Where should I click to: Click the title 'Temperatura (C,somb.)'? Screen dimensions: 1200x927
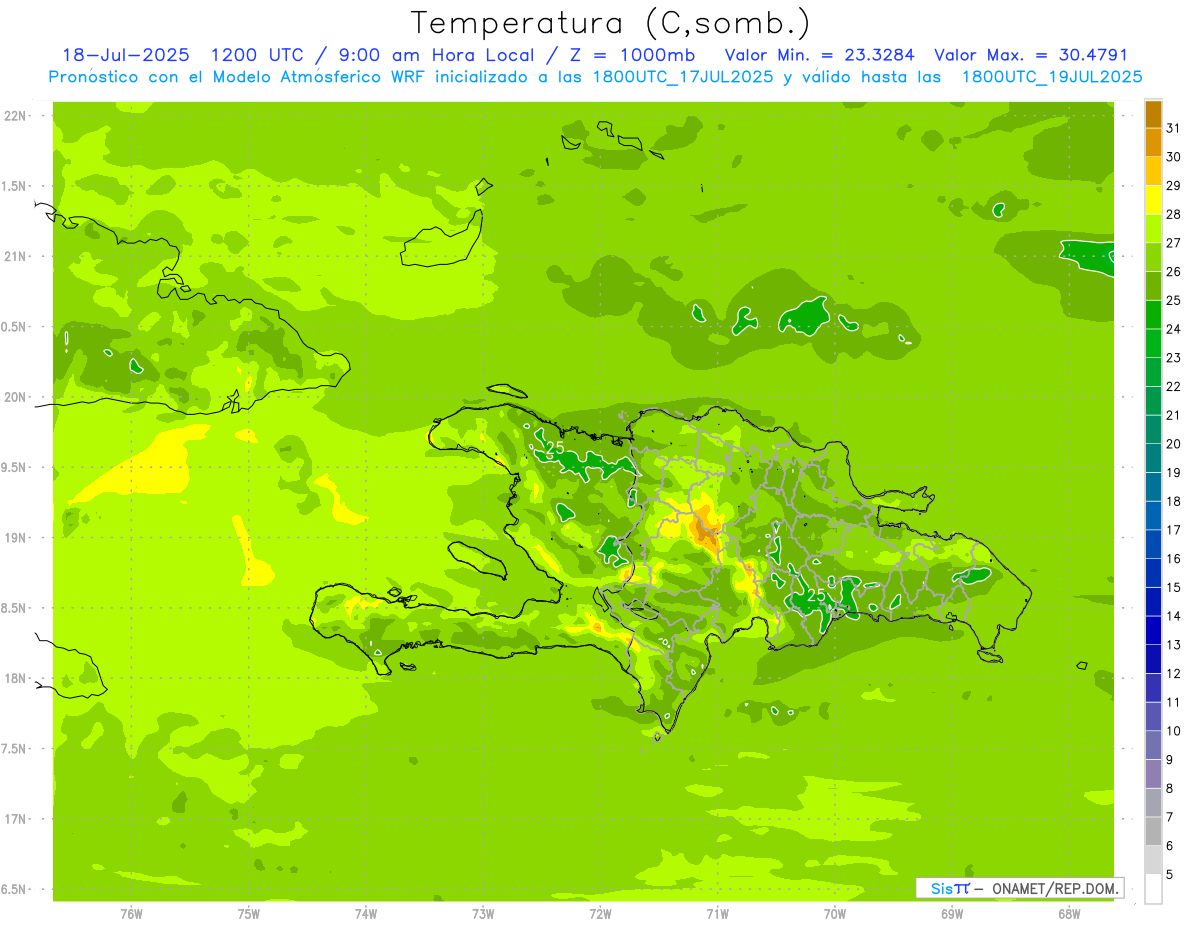coord(610,24)
